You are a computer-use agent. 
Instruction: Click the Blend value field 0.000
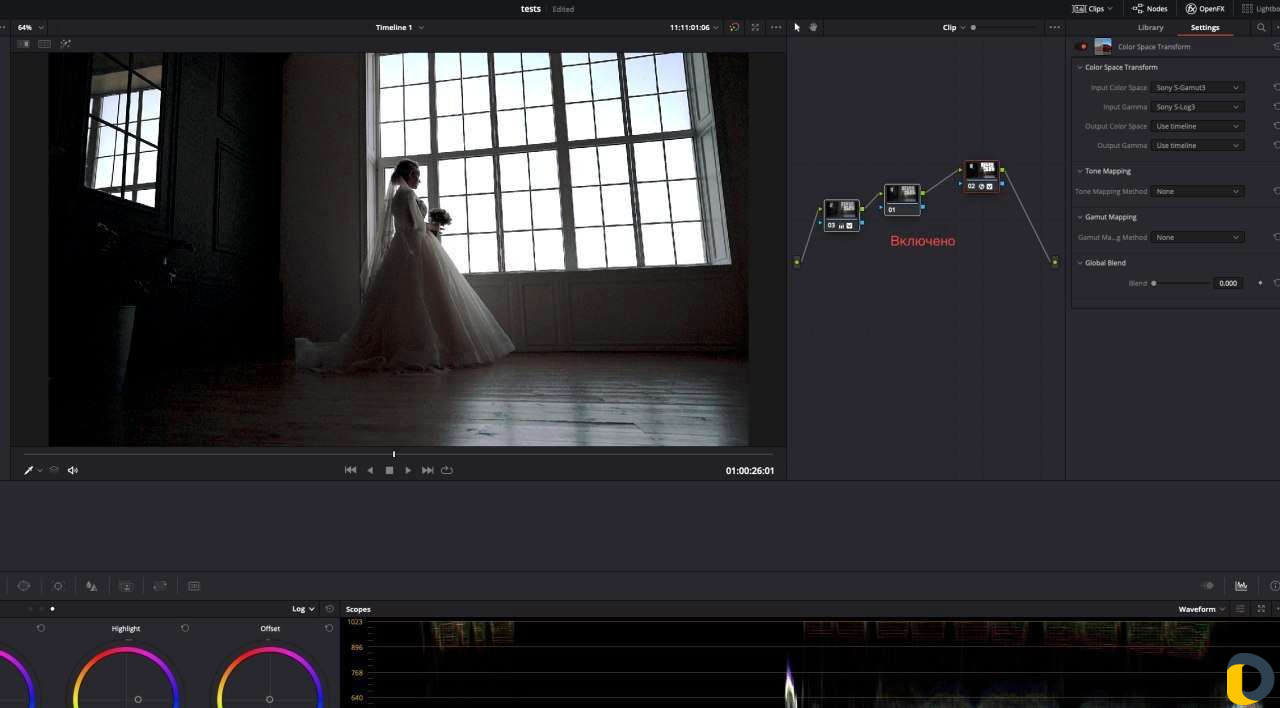pyautogui.click(x=1228, y=283)
